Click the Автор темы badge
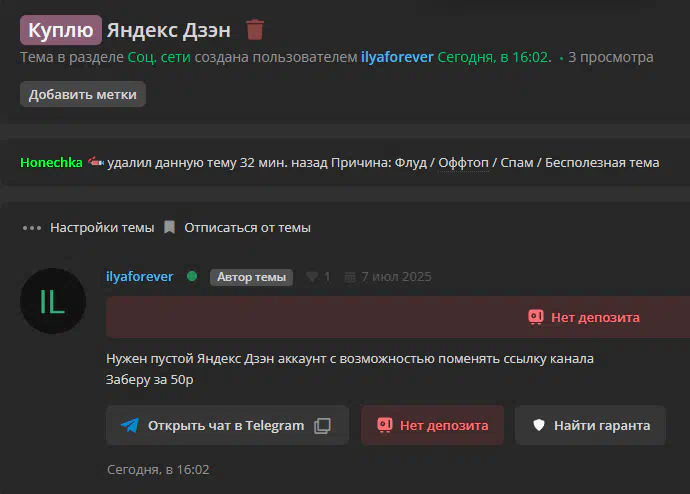 (x=251, y=277)
